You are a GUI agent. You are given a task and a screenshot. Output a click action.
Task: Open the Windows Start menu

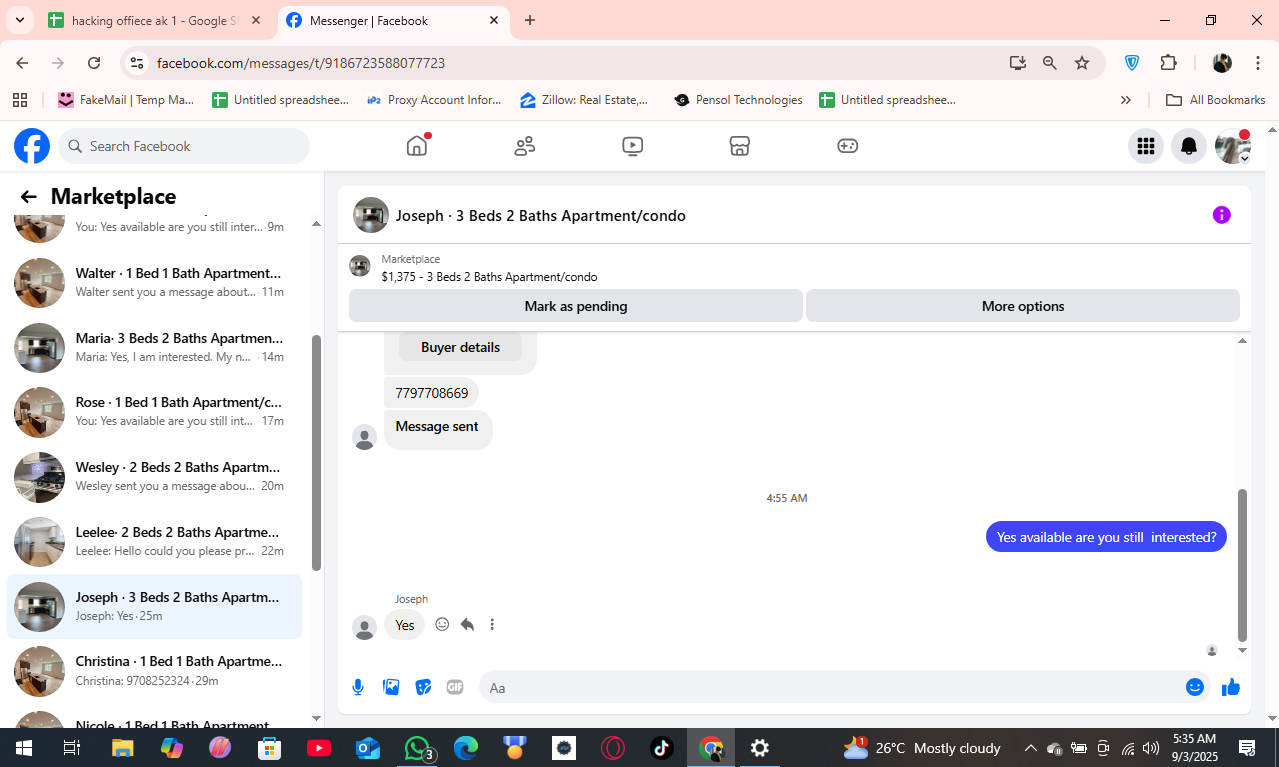23,748
